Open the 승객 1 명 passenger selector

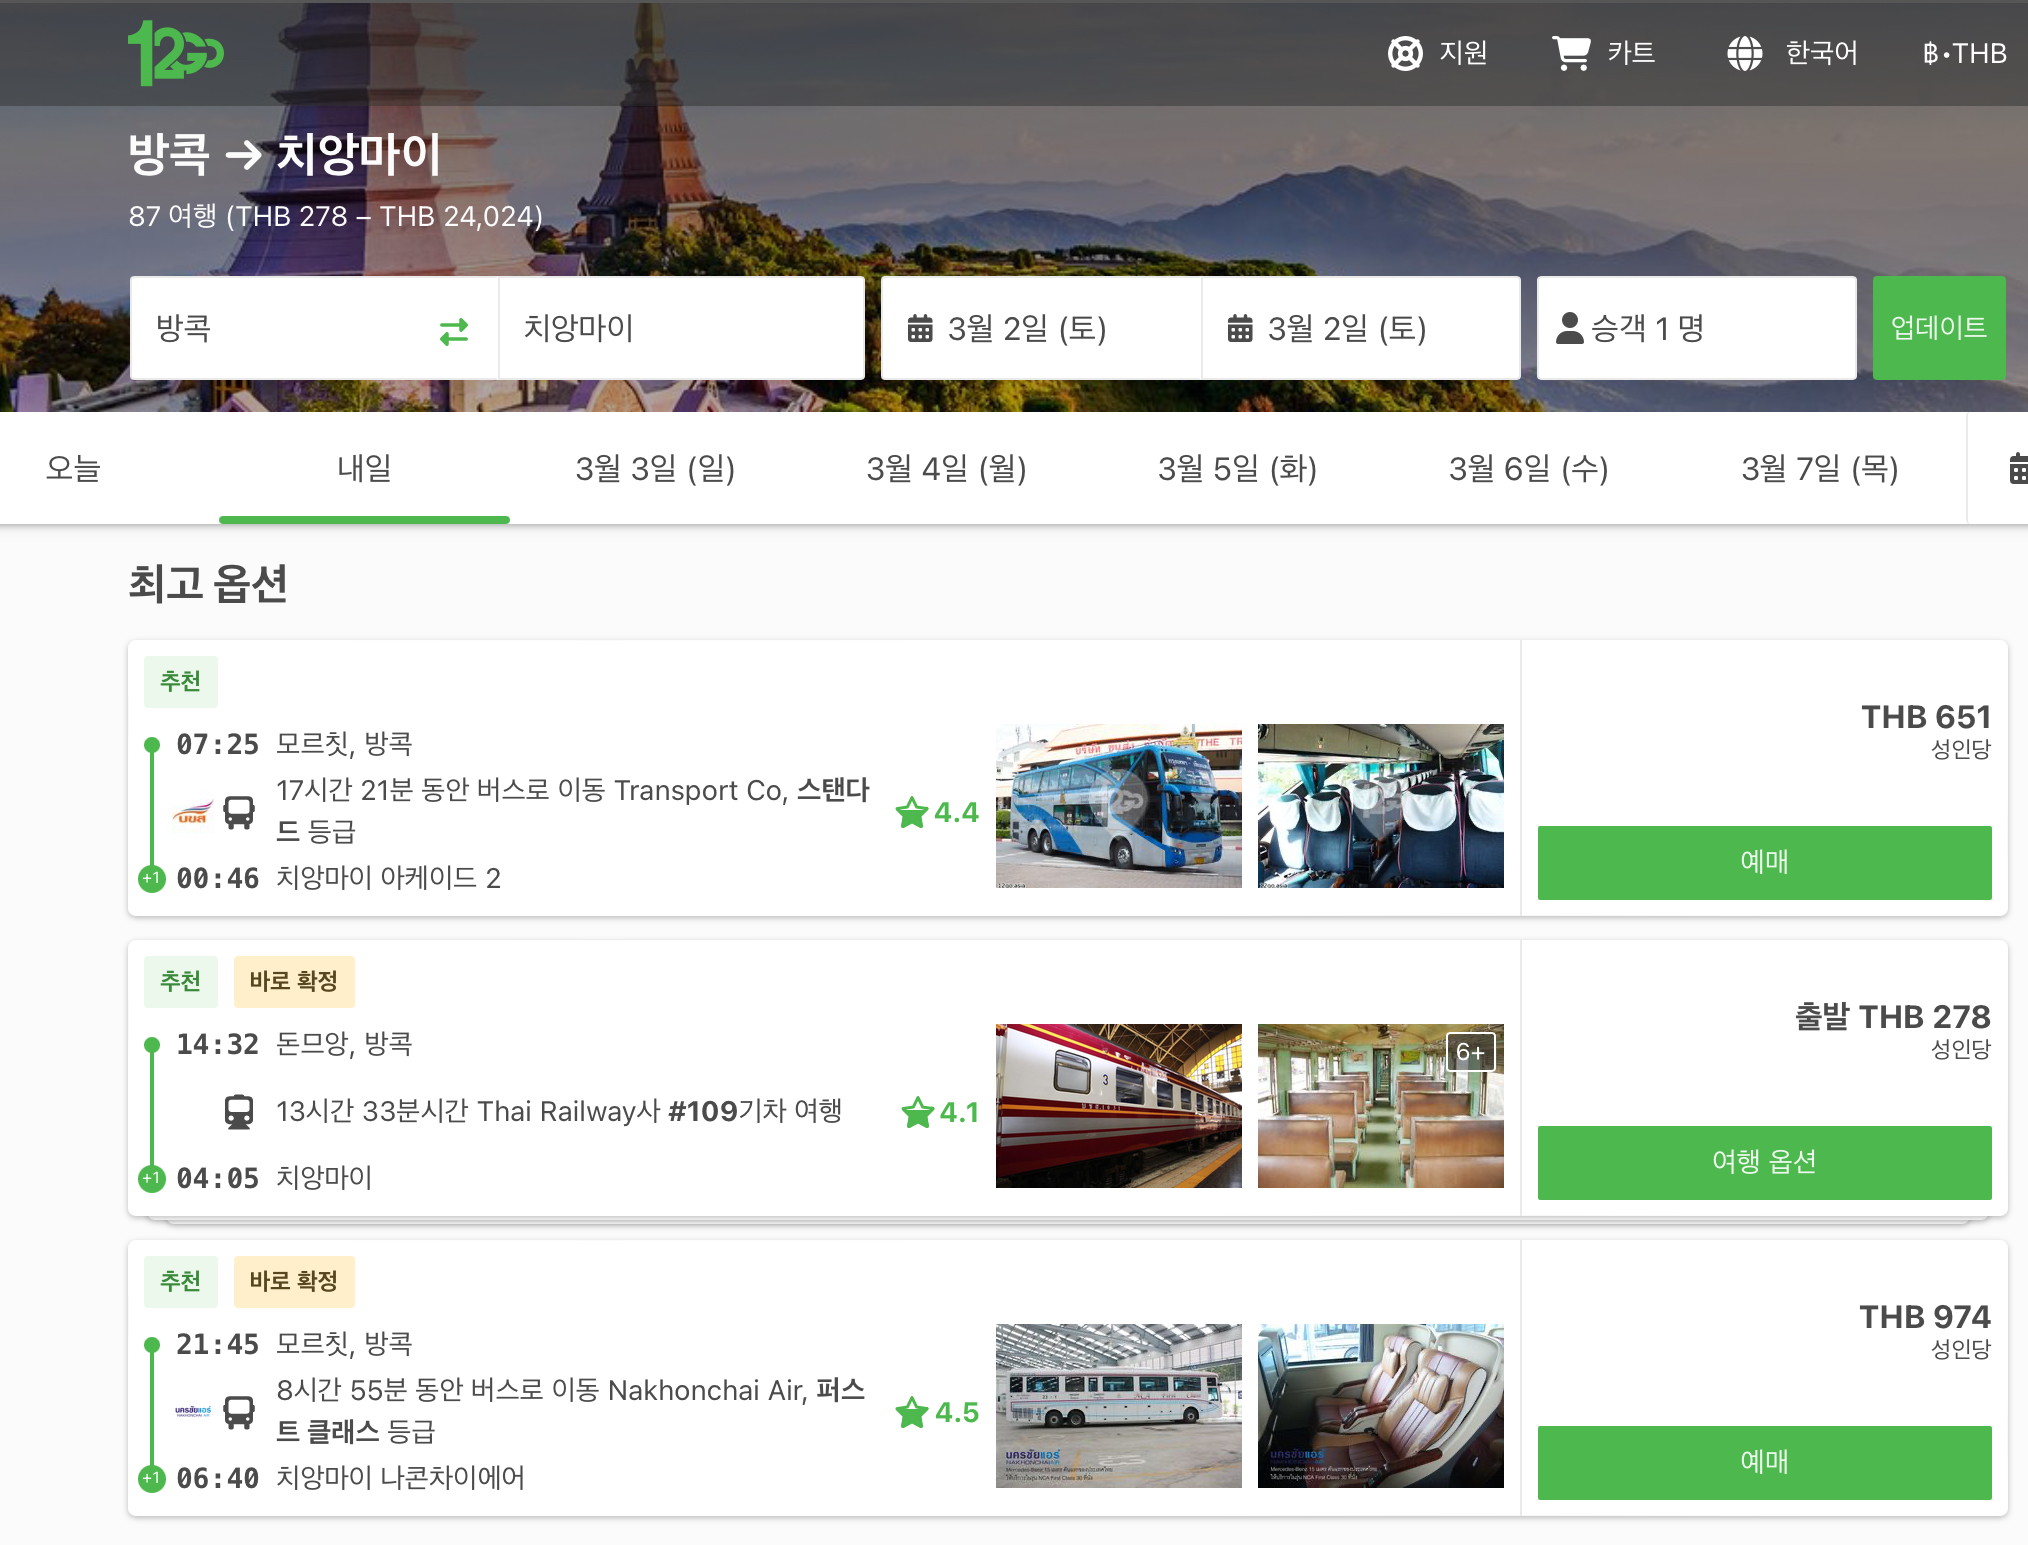1696,328
